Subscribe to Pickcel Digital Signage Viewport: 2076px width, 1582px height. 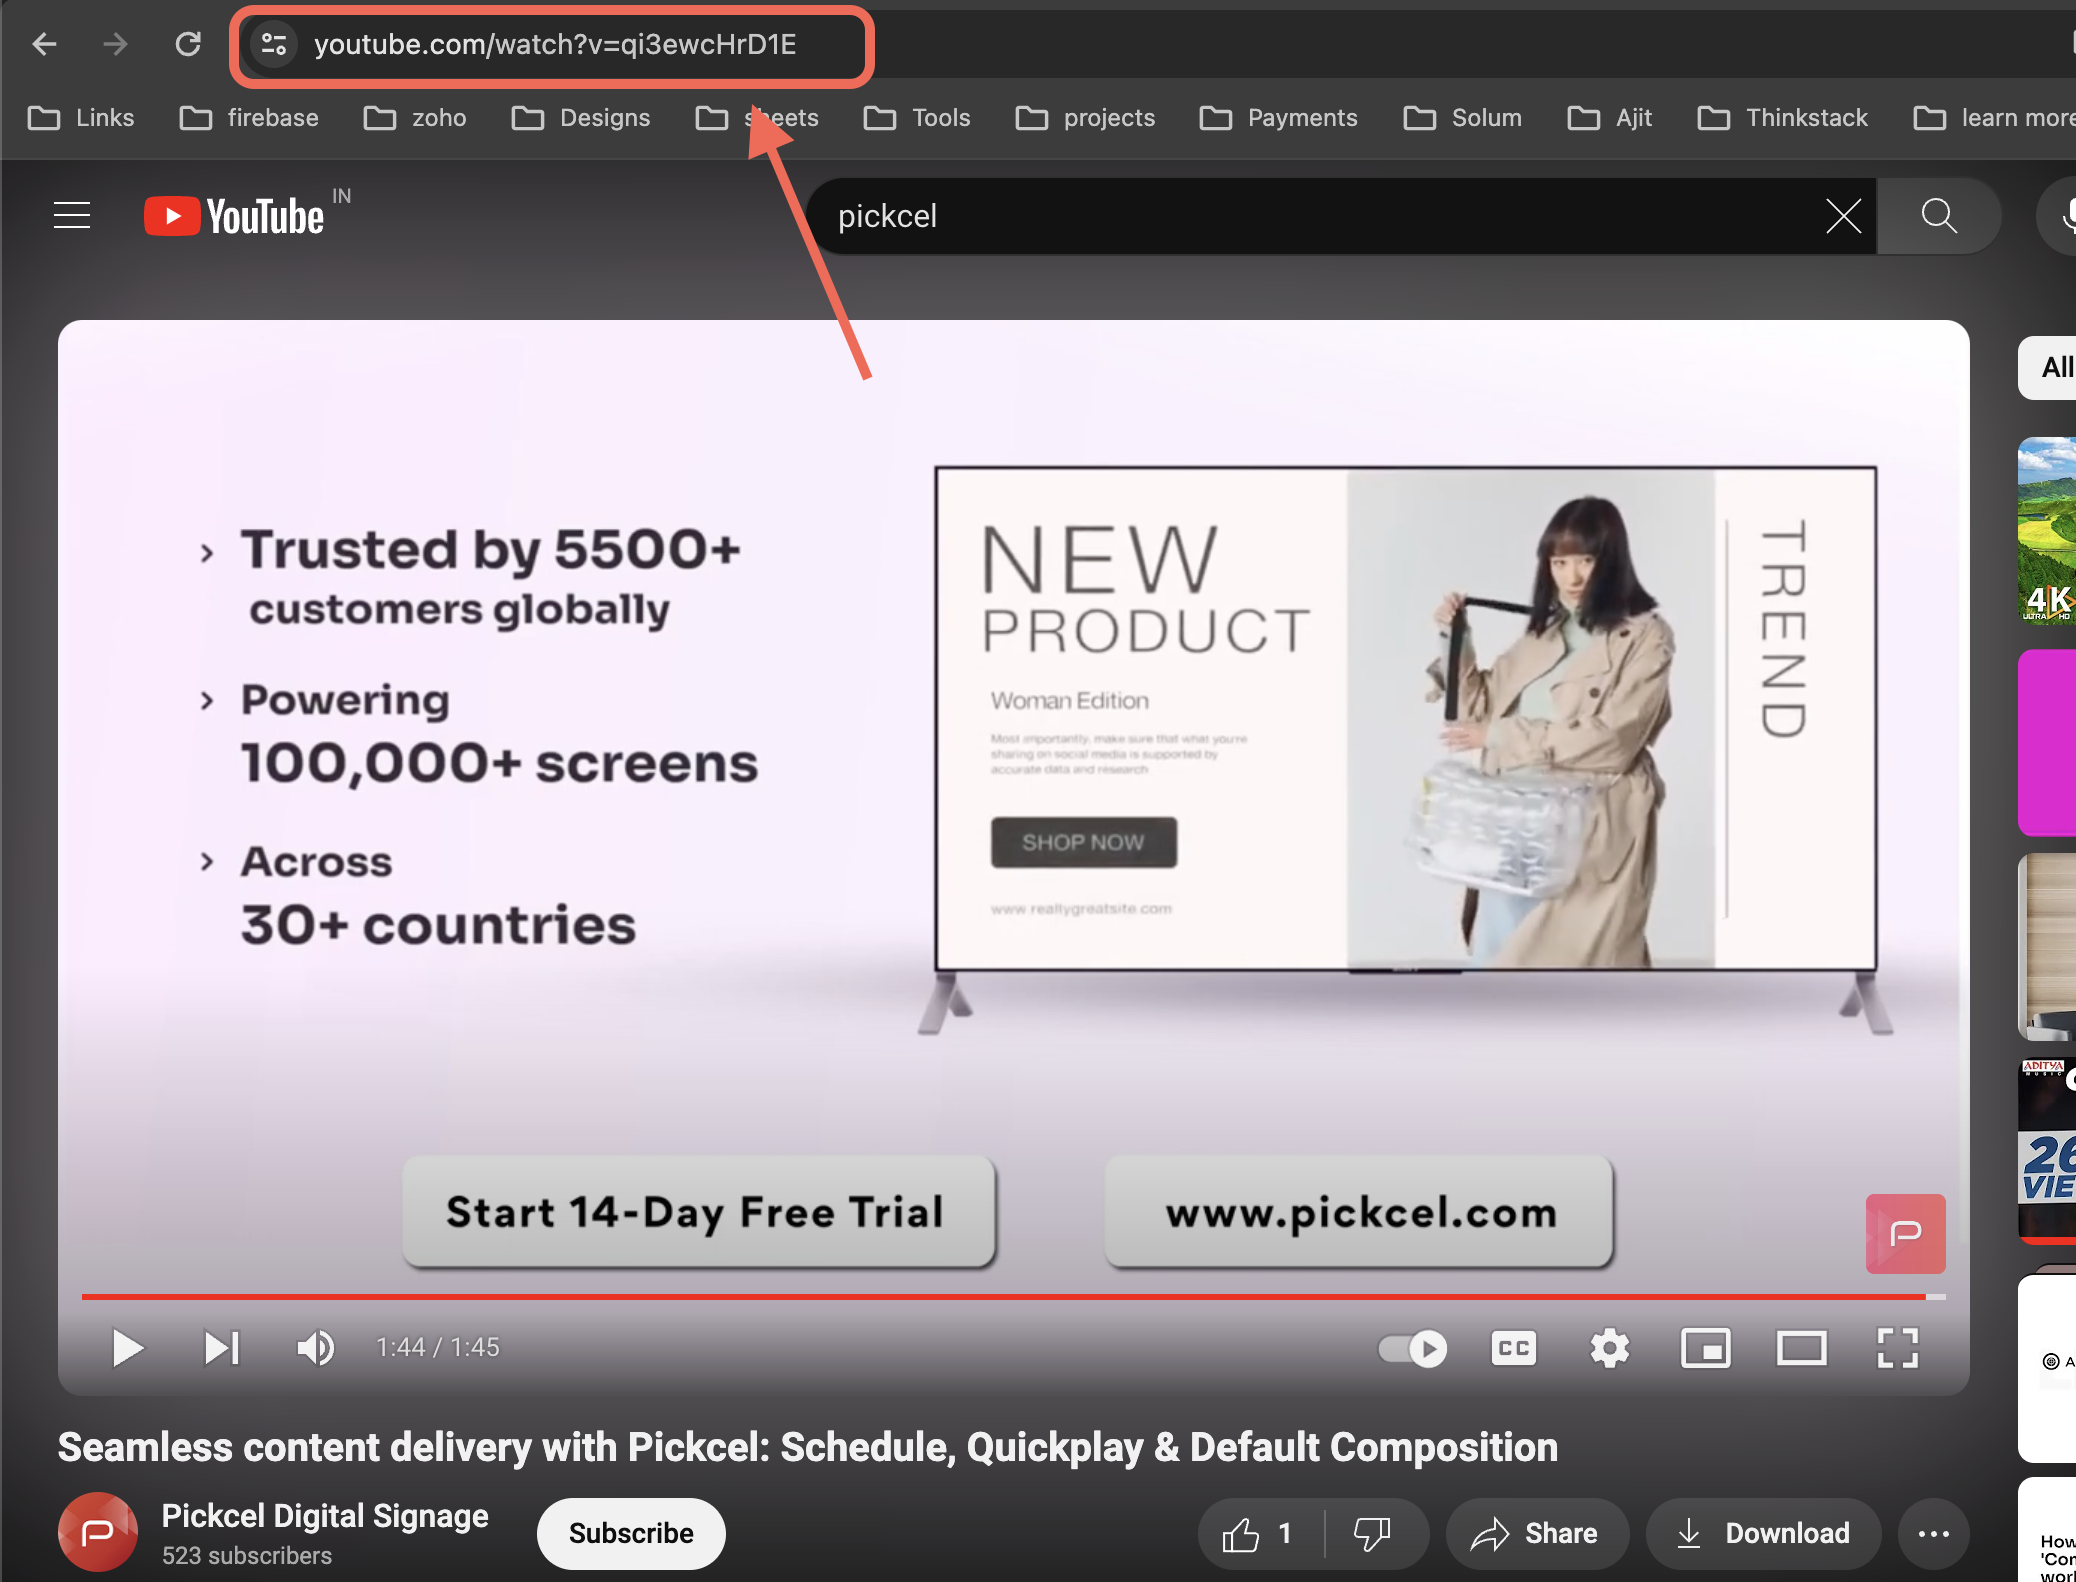[630, 1533]
